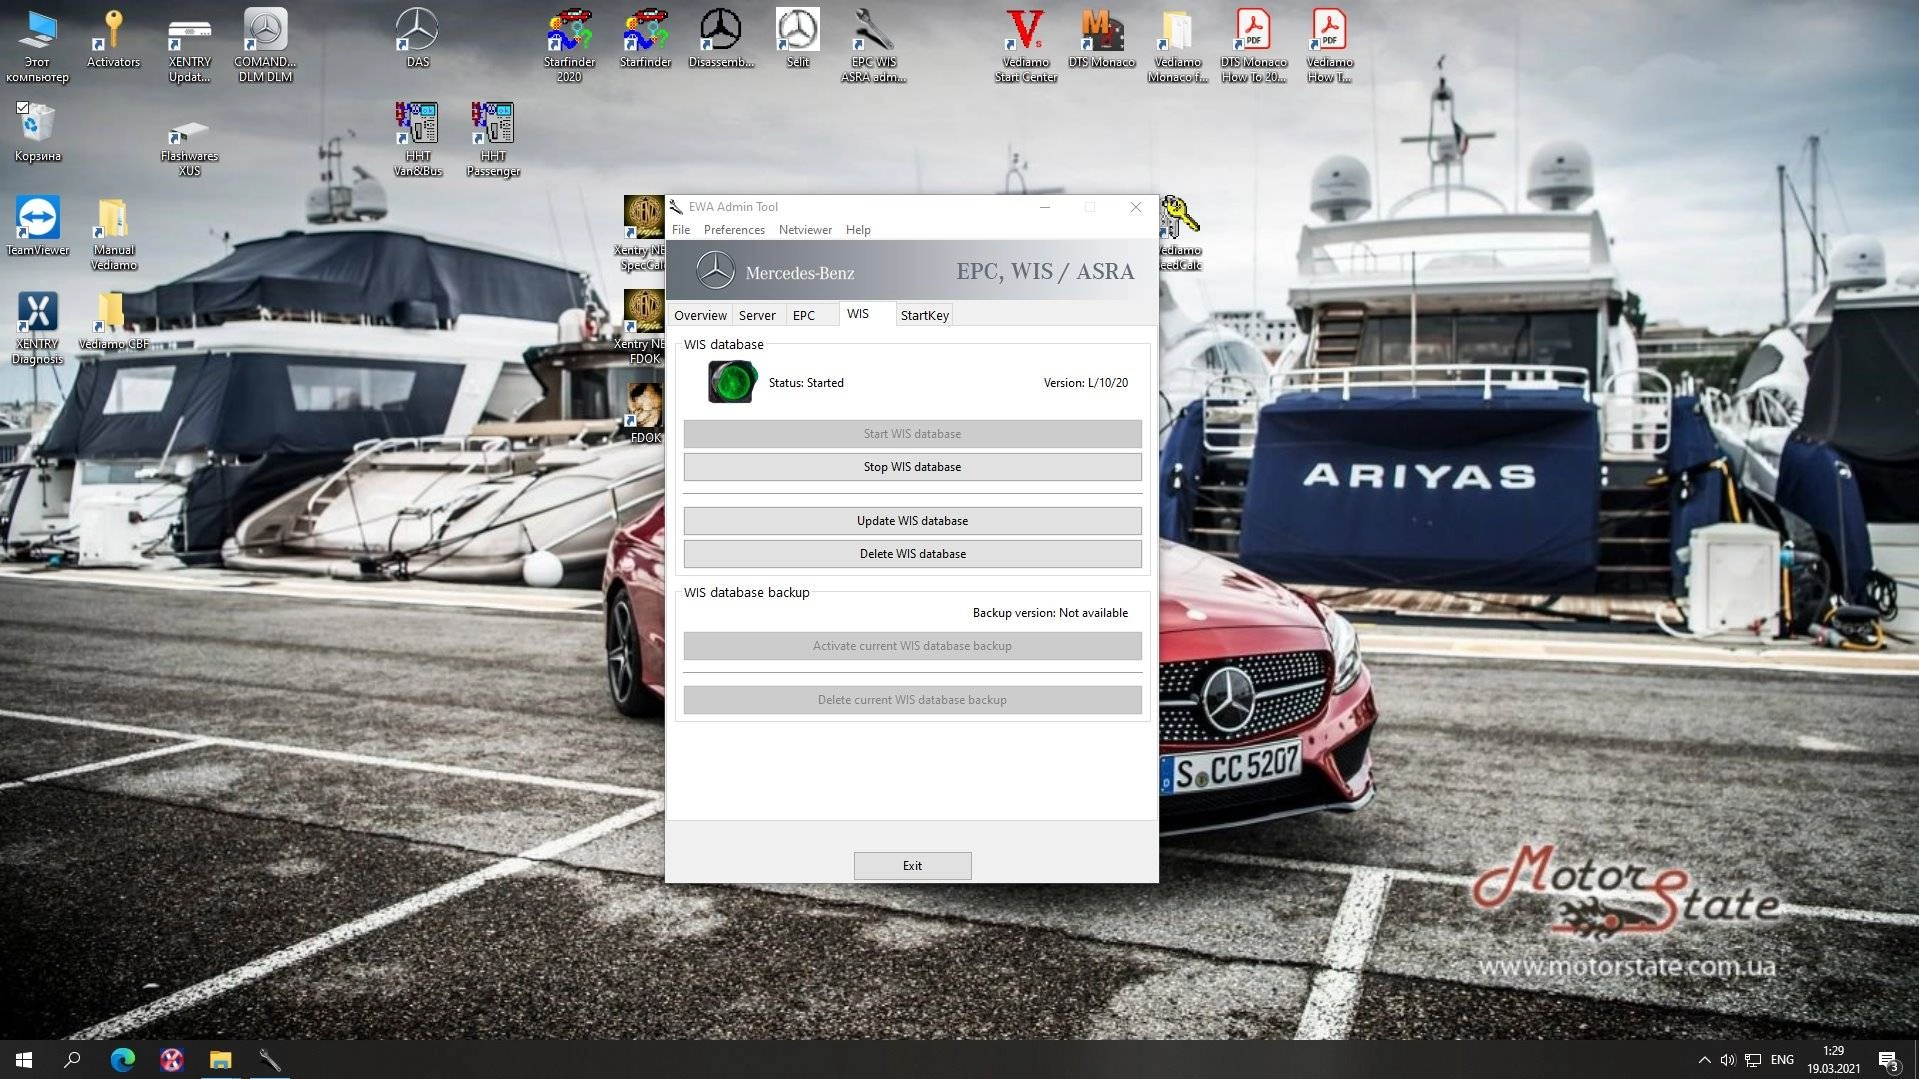Image resolution: width=1919 pixels, height=1079 pixels.
Task: Open COMAND DLM desktop shortcut
Action: (265, 45)
